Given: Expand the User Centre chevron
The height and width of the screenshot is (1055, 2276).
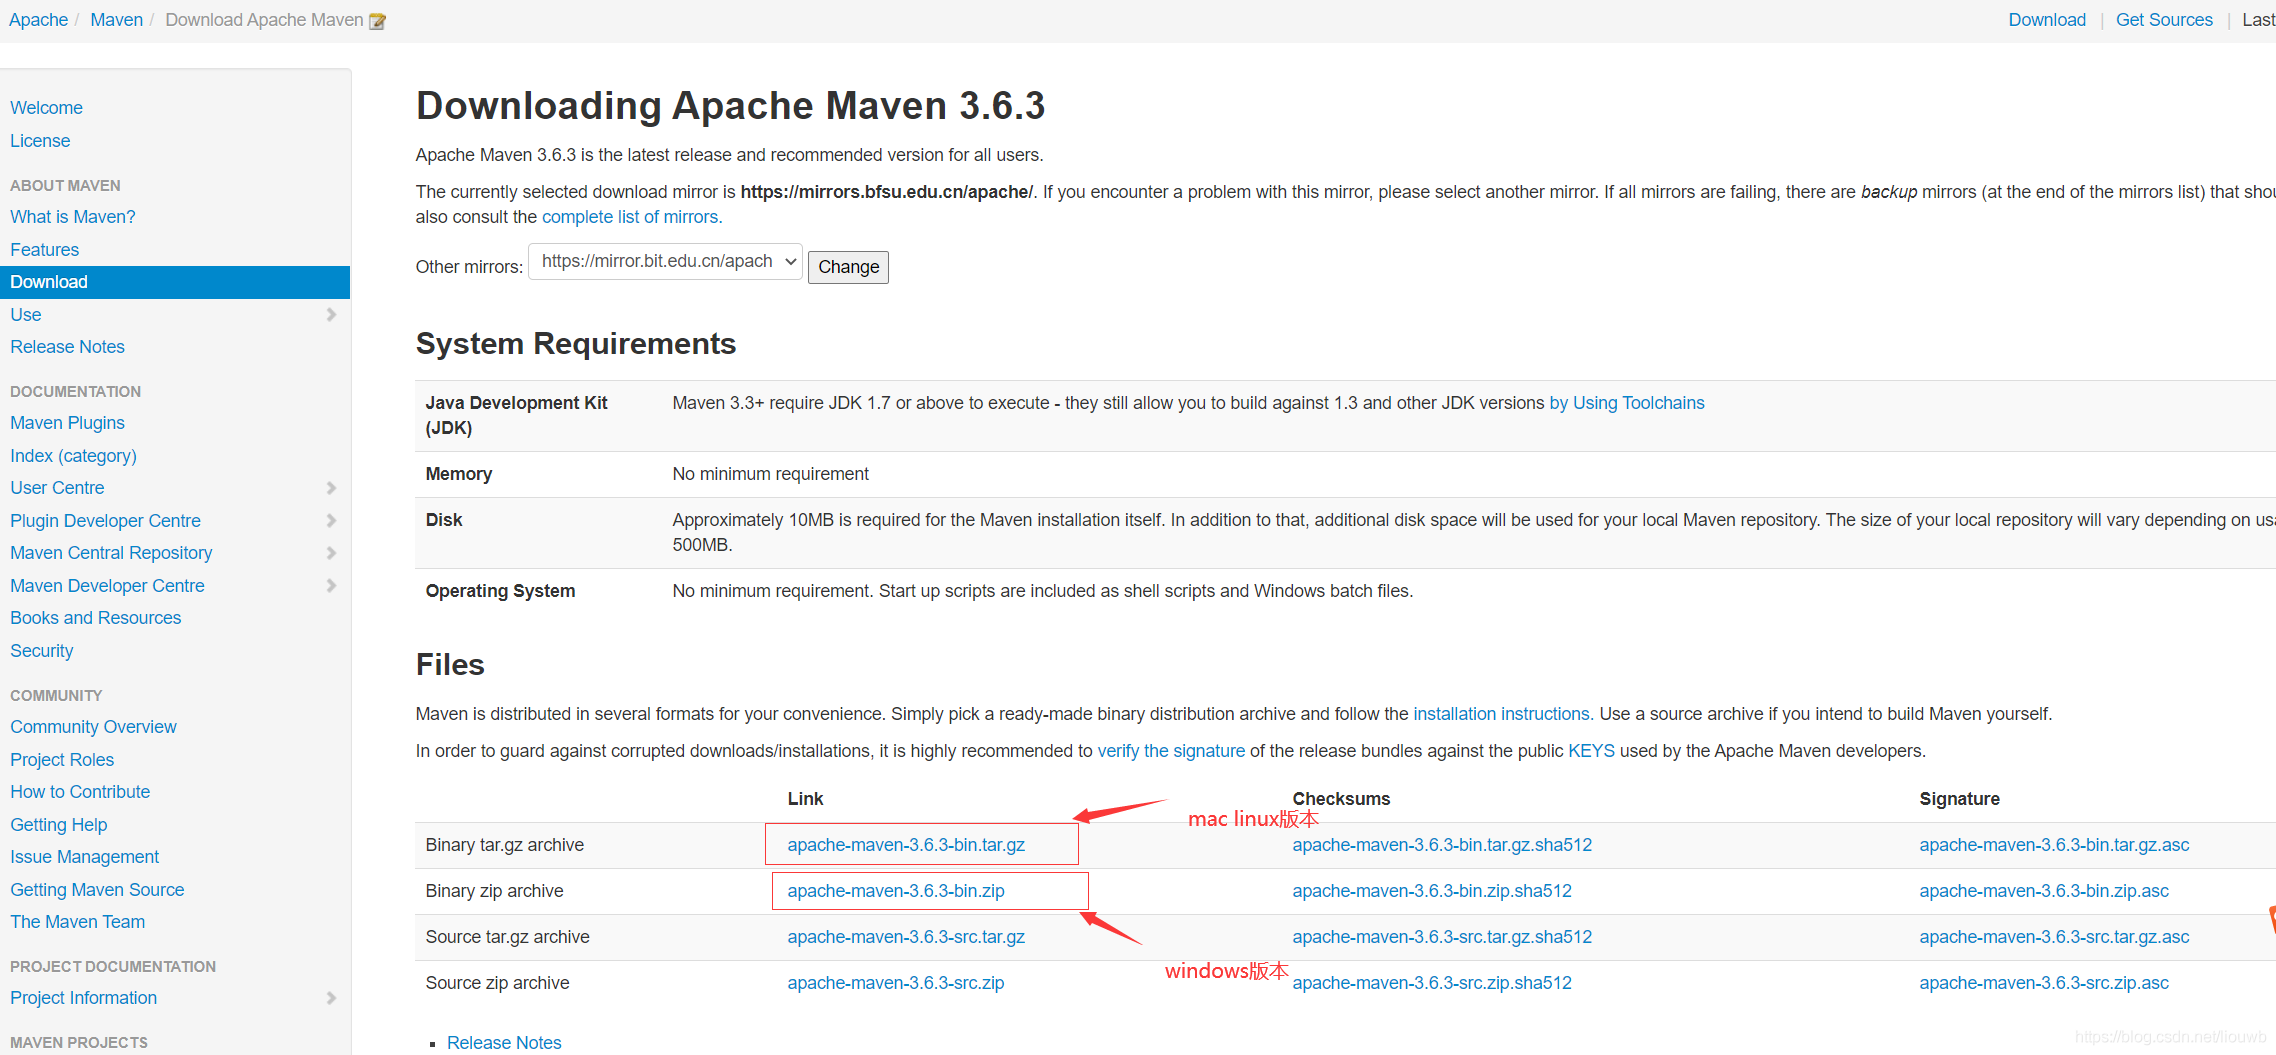Looking at the screenshot, I should tap(331, 488).
